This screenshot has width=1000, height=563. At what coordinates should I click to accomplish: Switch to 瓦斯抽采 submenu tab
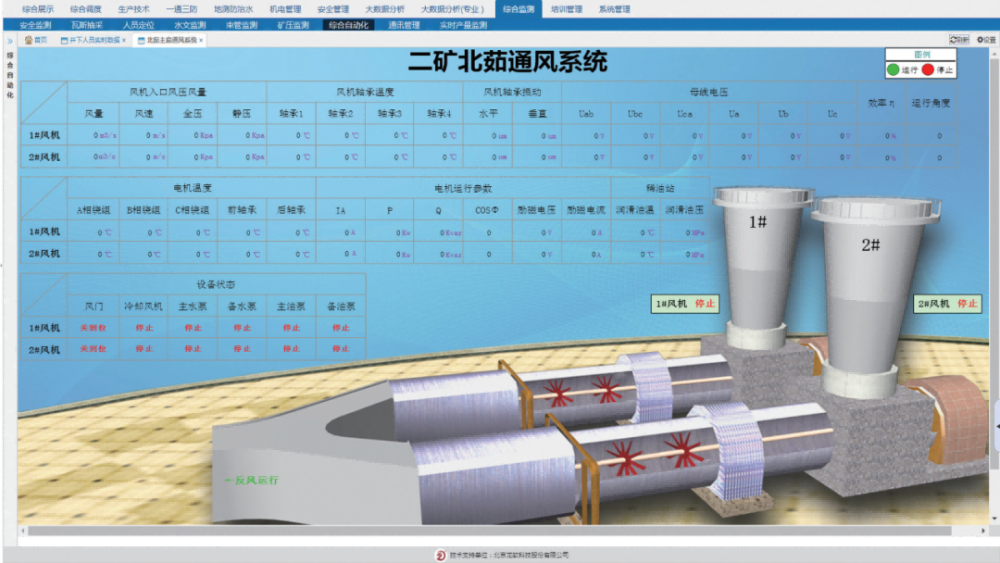(87, 25)
